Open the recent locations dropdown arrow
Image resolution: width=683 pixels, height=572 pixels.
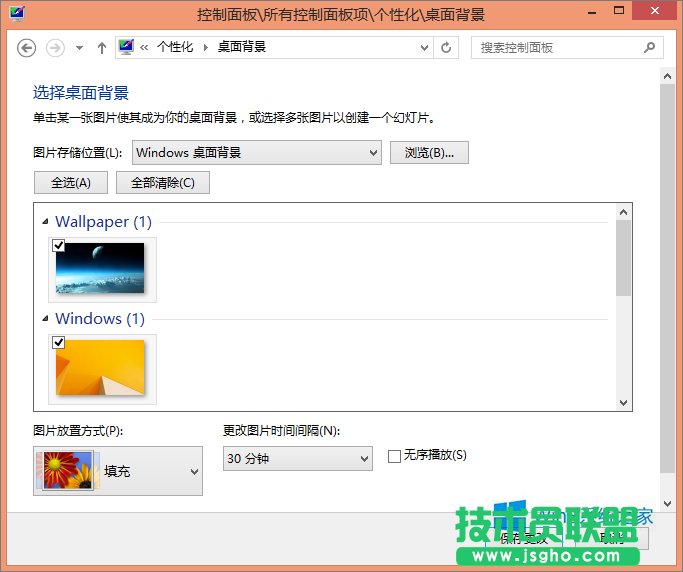click(79, 48)
